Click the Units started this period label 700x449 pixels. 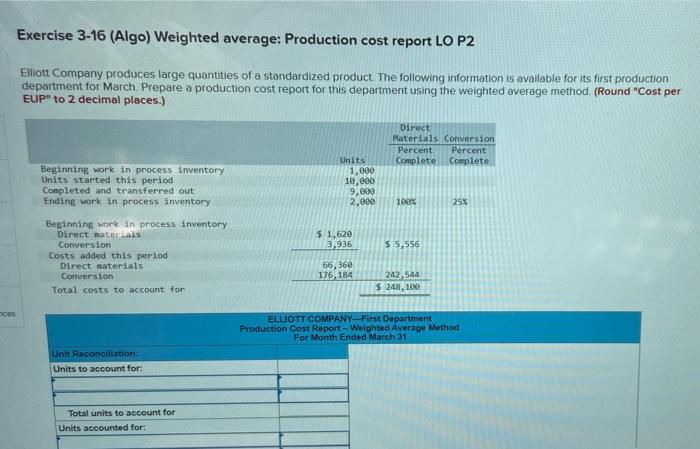pos(107,180)
